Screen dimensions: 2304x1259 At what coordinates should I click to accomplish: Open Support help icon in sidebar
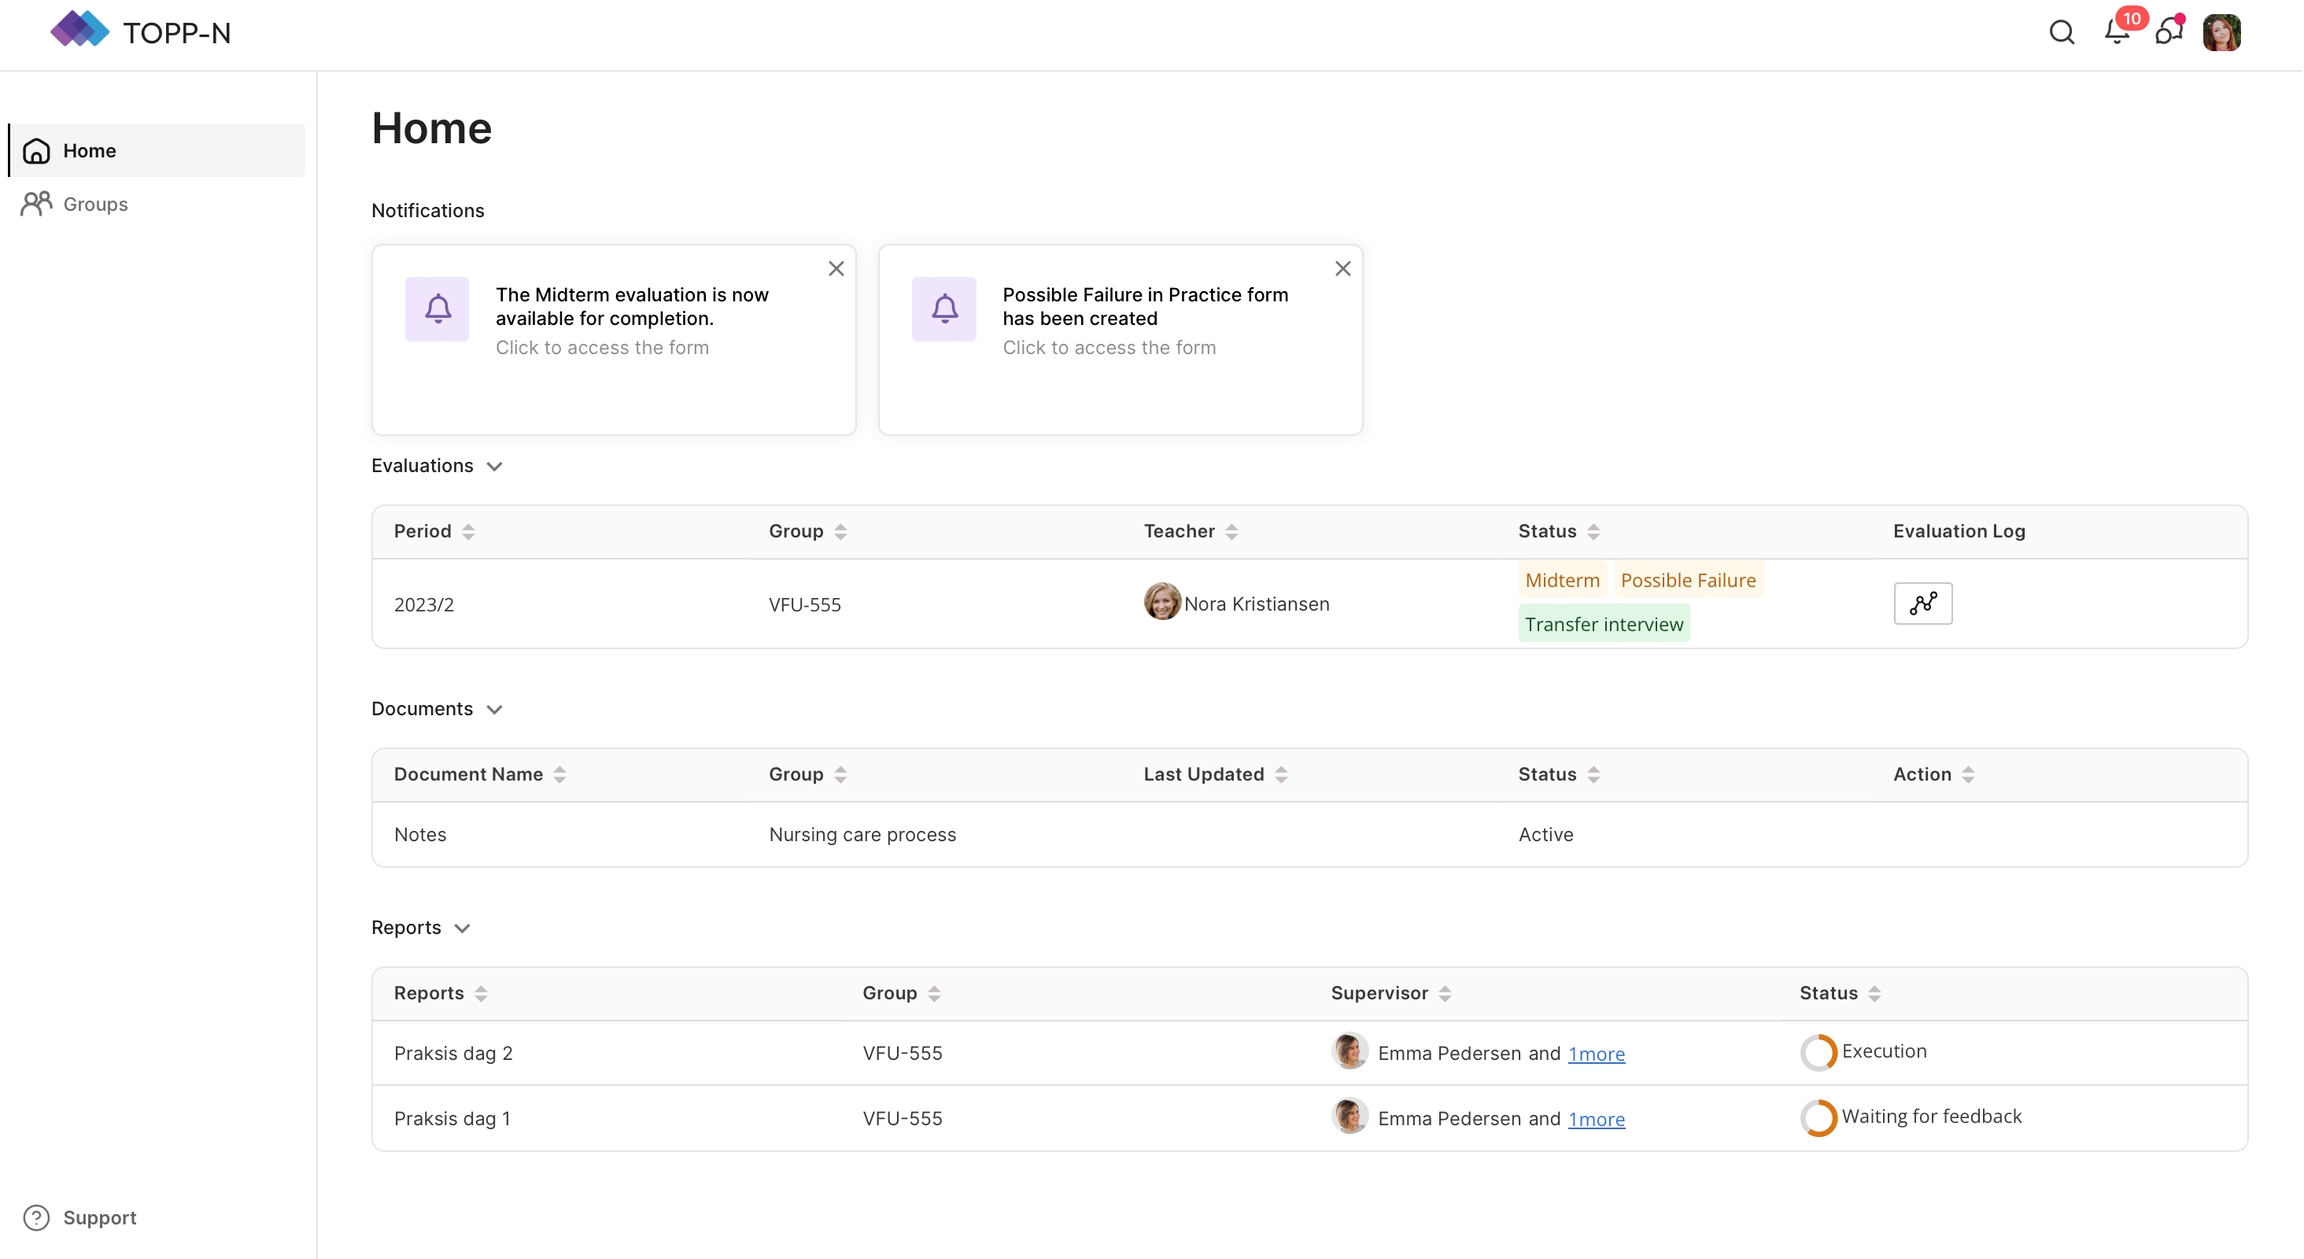click(x=37, y=1217)
